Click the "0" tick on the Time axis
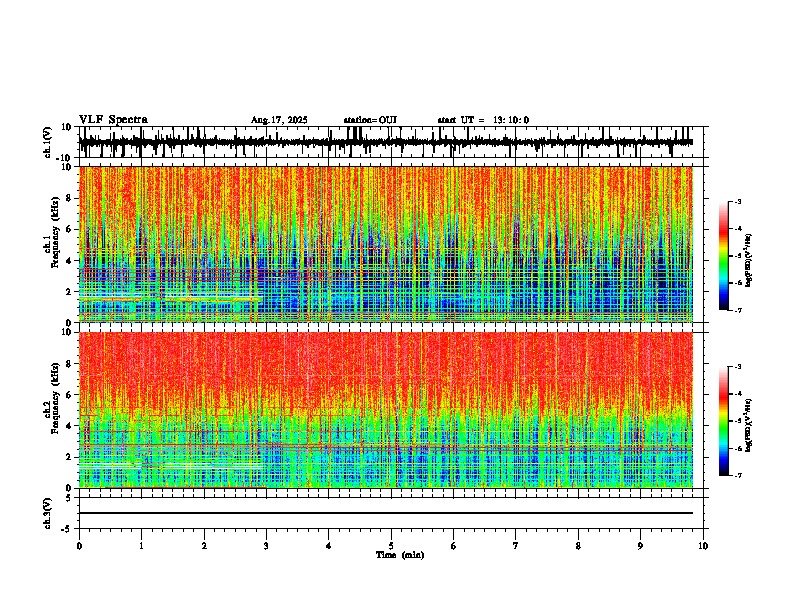This screenshot has height=612, width=792. [x=79, y=546]
